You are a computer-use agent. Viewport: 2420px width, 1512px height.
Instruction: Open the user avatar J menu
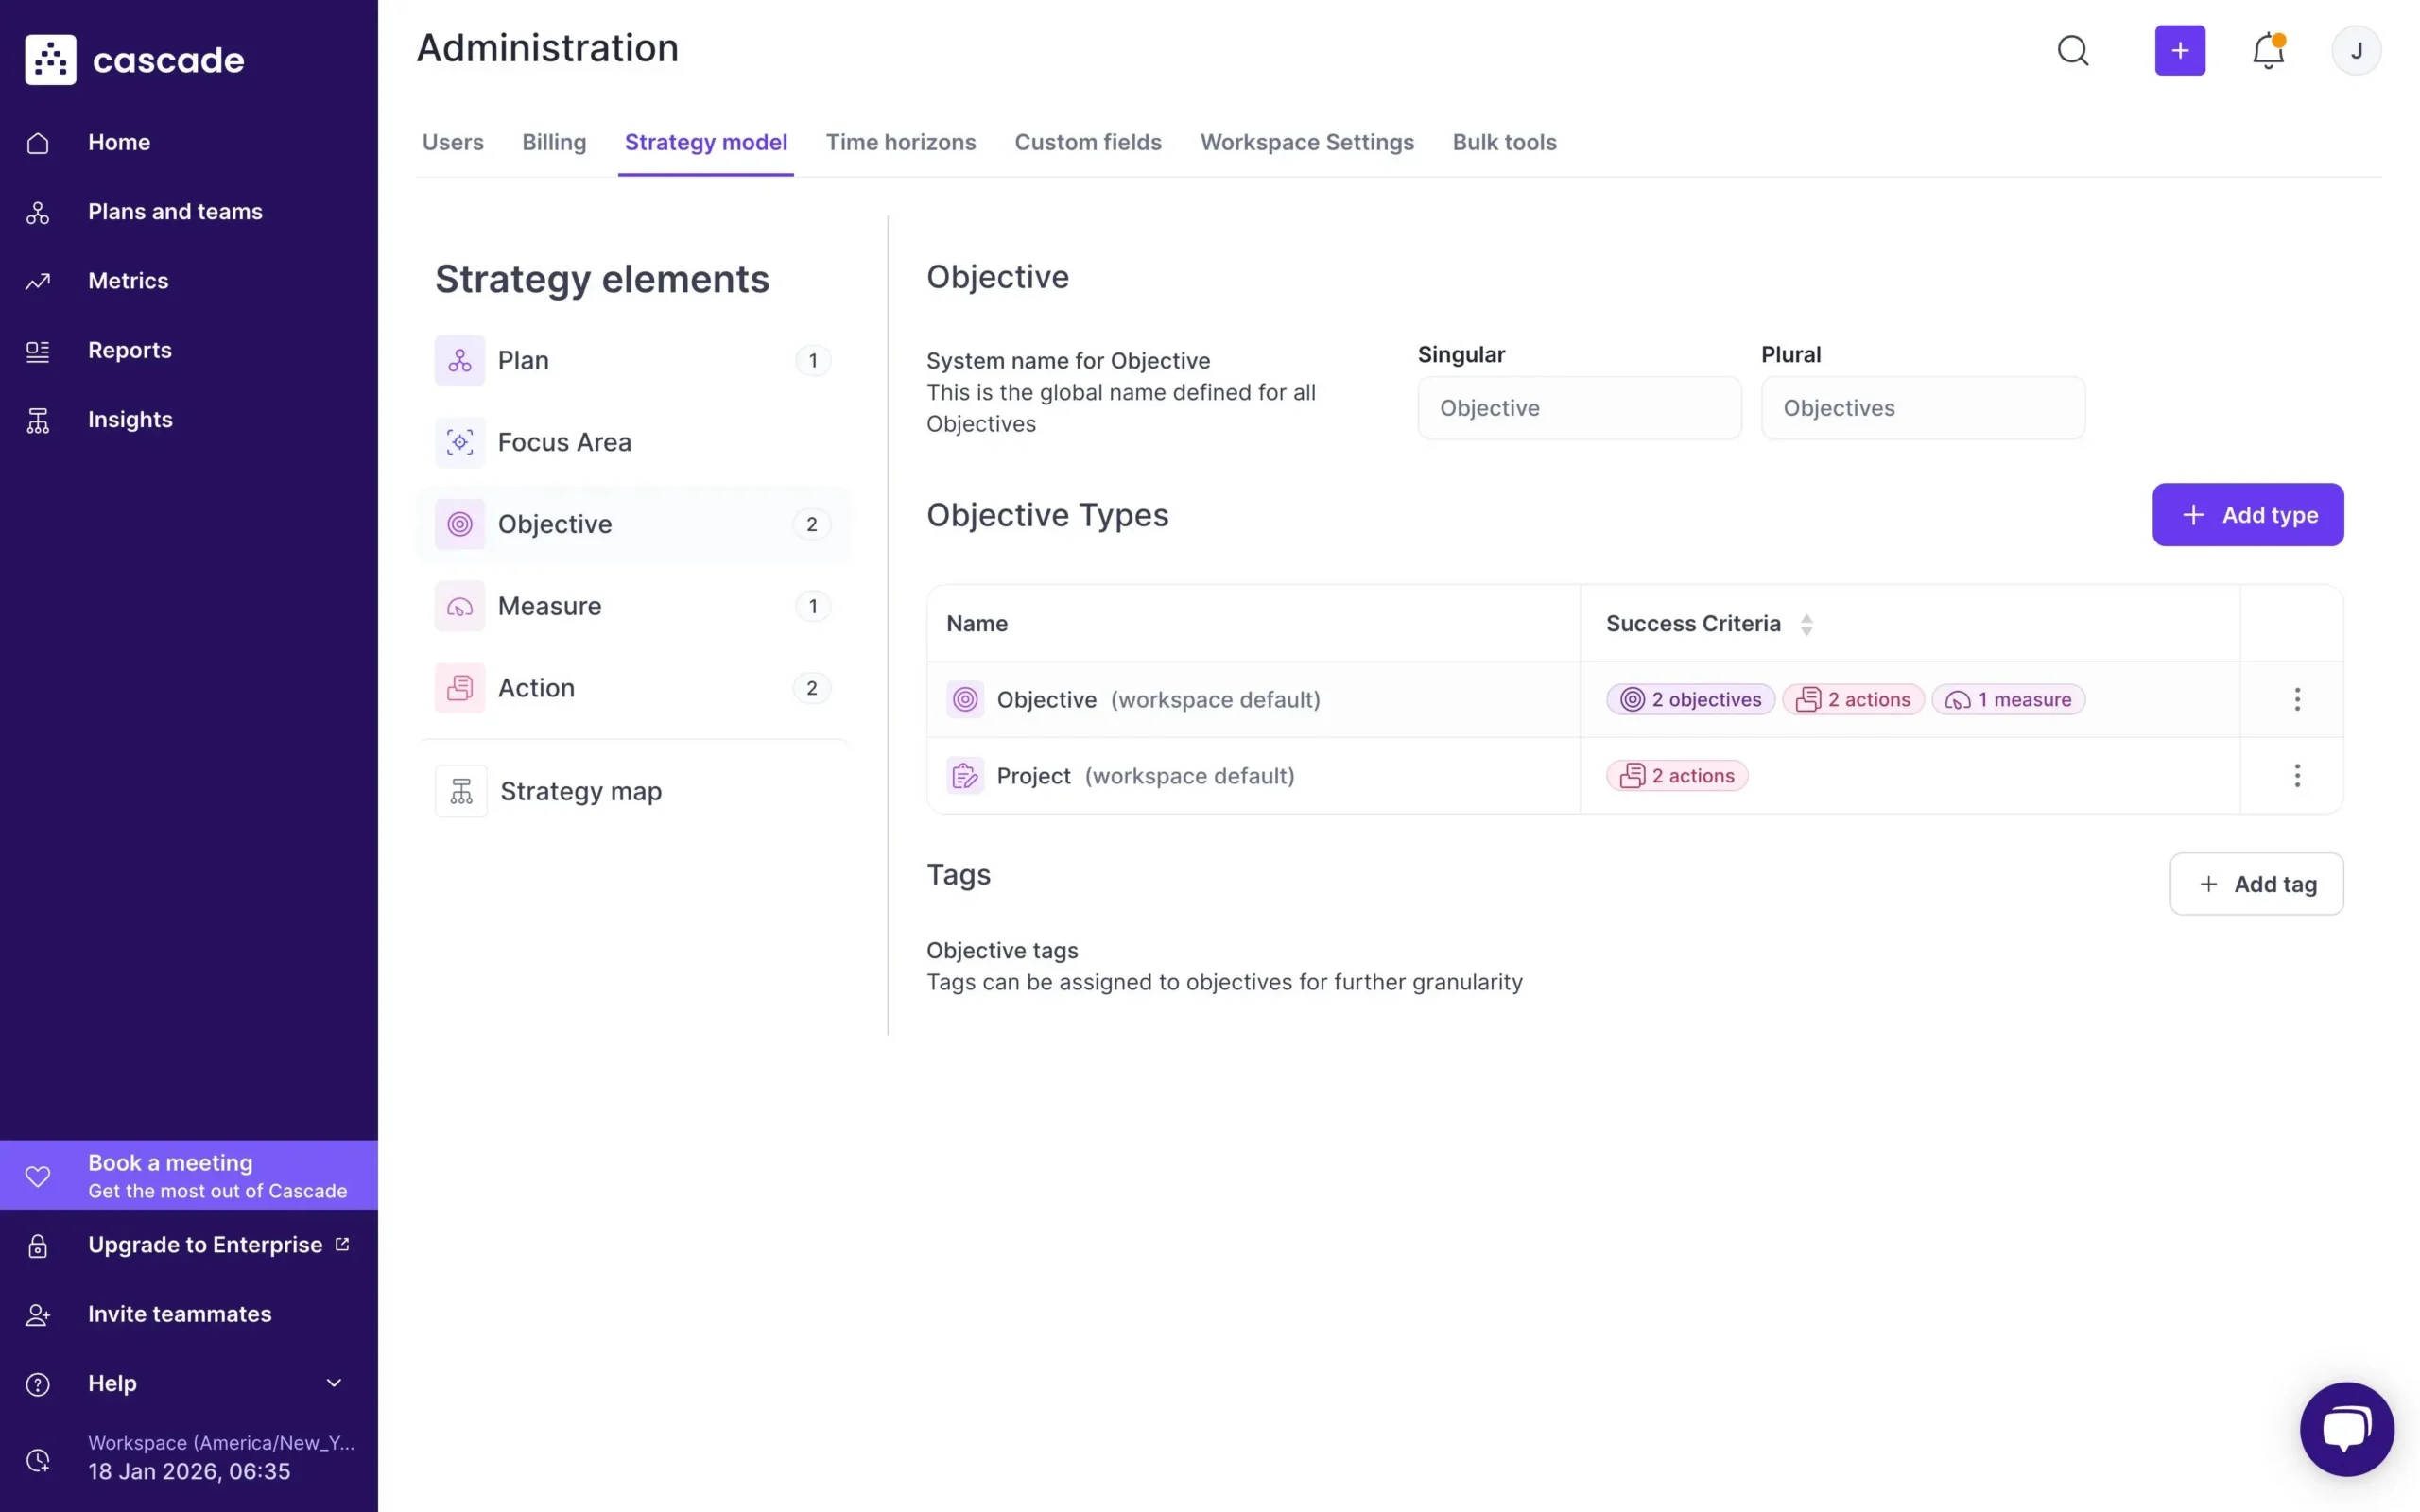[x=2355, y=50]
